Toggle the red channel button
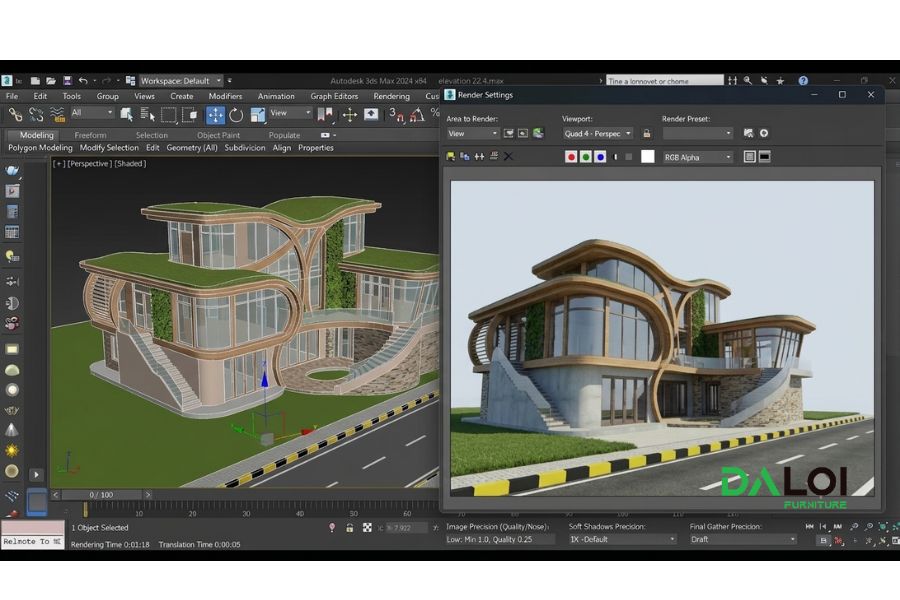900x600 pixels. 571,156
